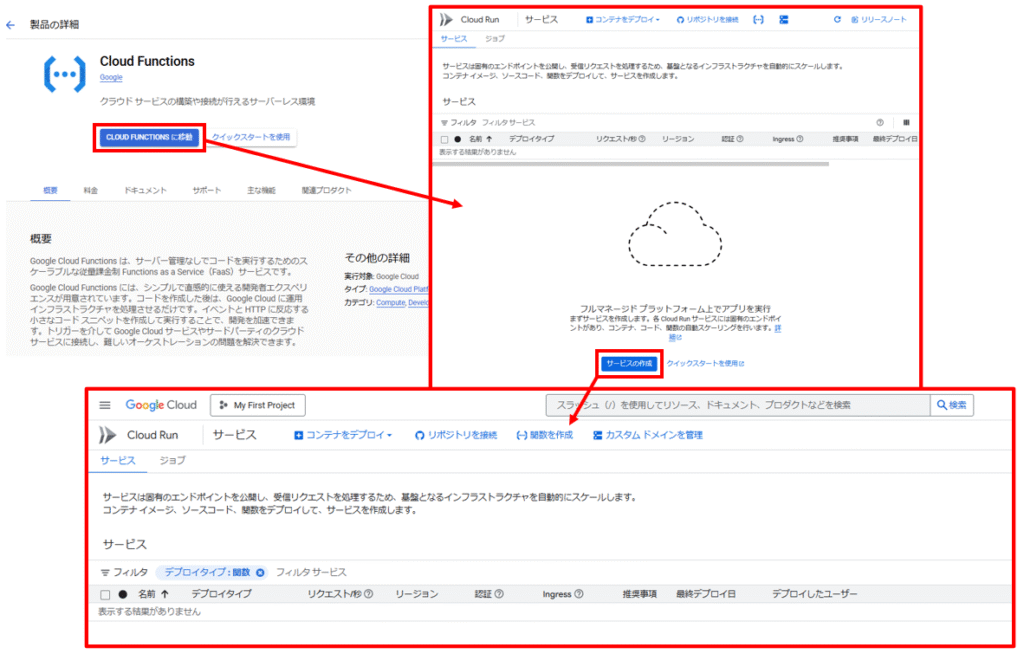Click カスタム ドメインを管理 in the toolbar
1024x654 pixels.
647,435
